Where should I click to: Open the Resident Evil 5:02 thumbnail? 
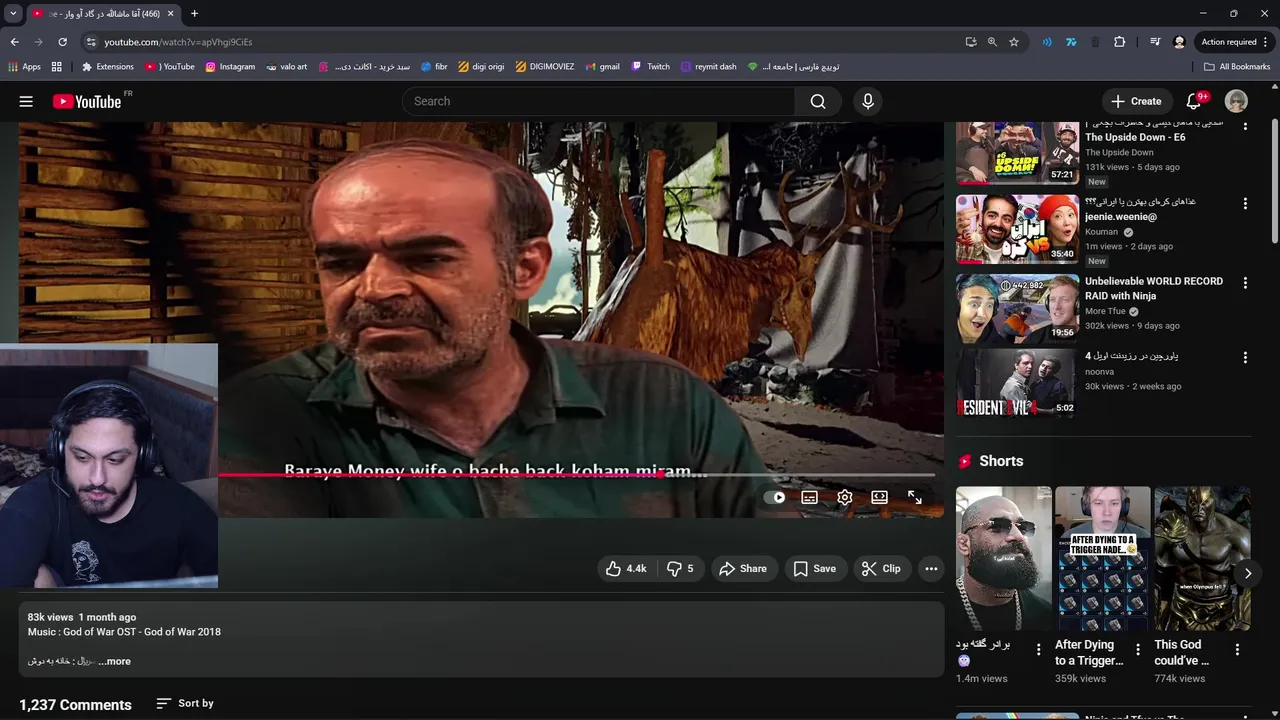point(1017,382)
